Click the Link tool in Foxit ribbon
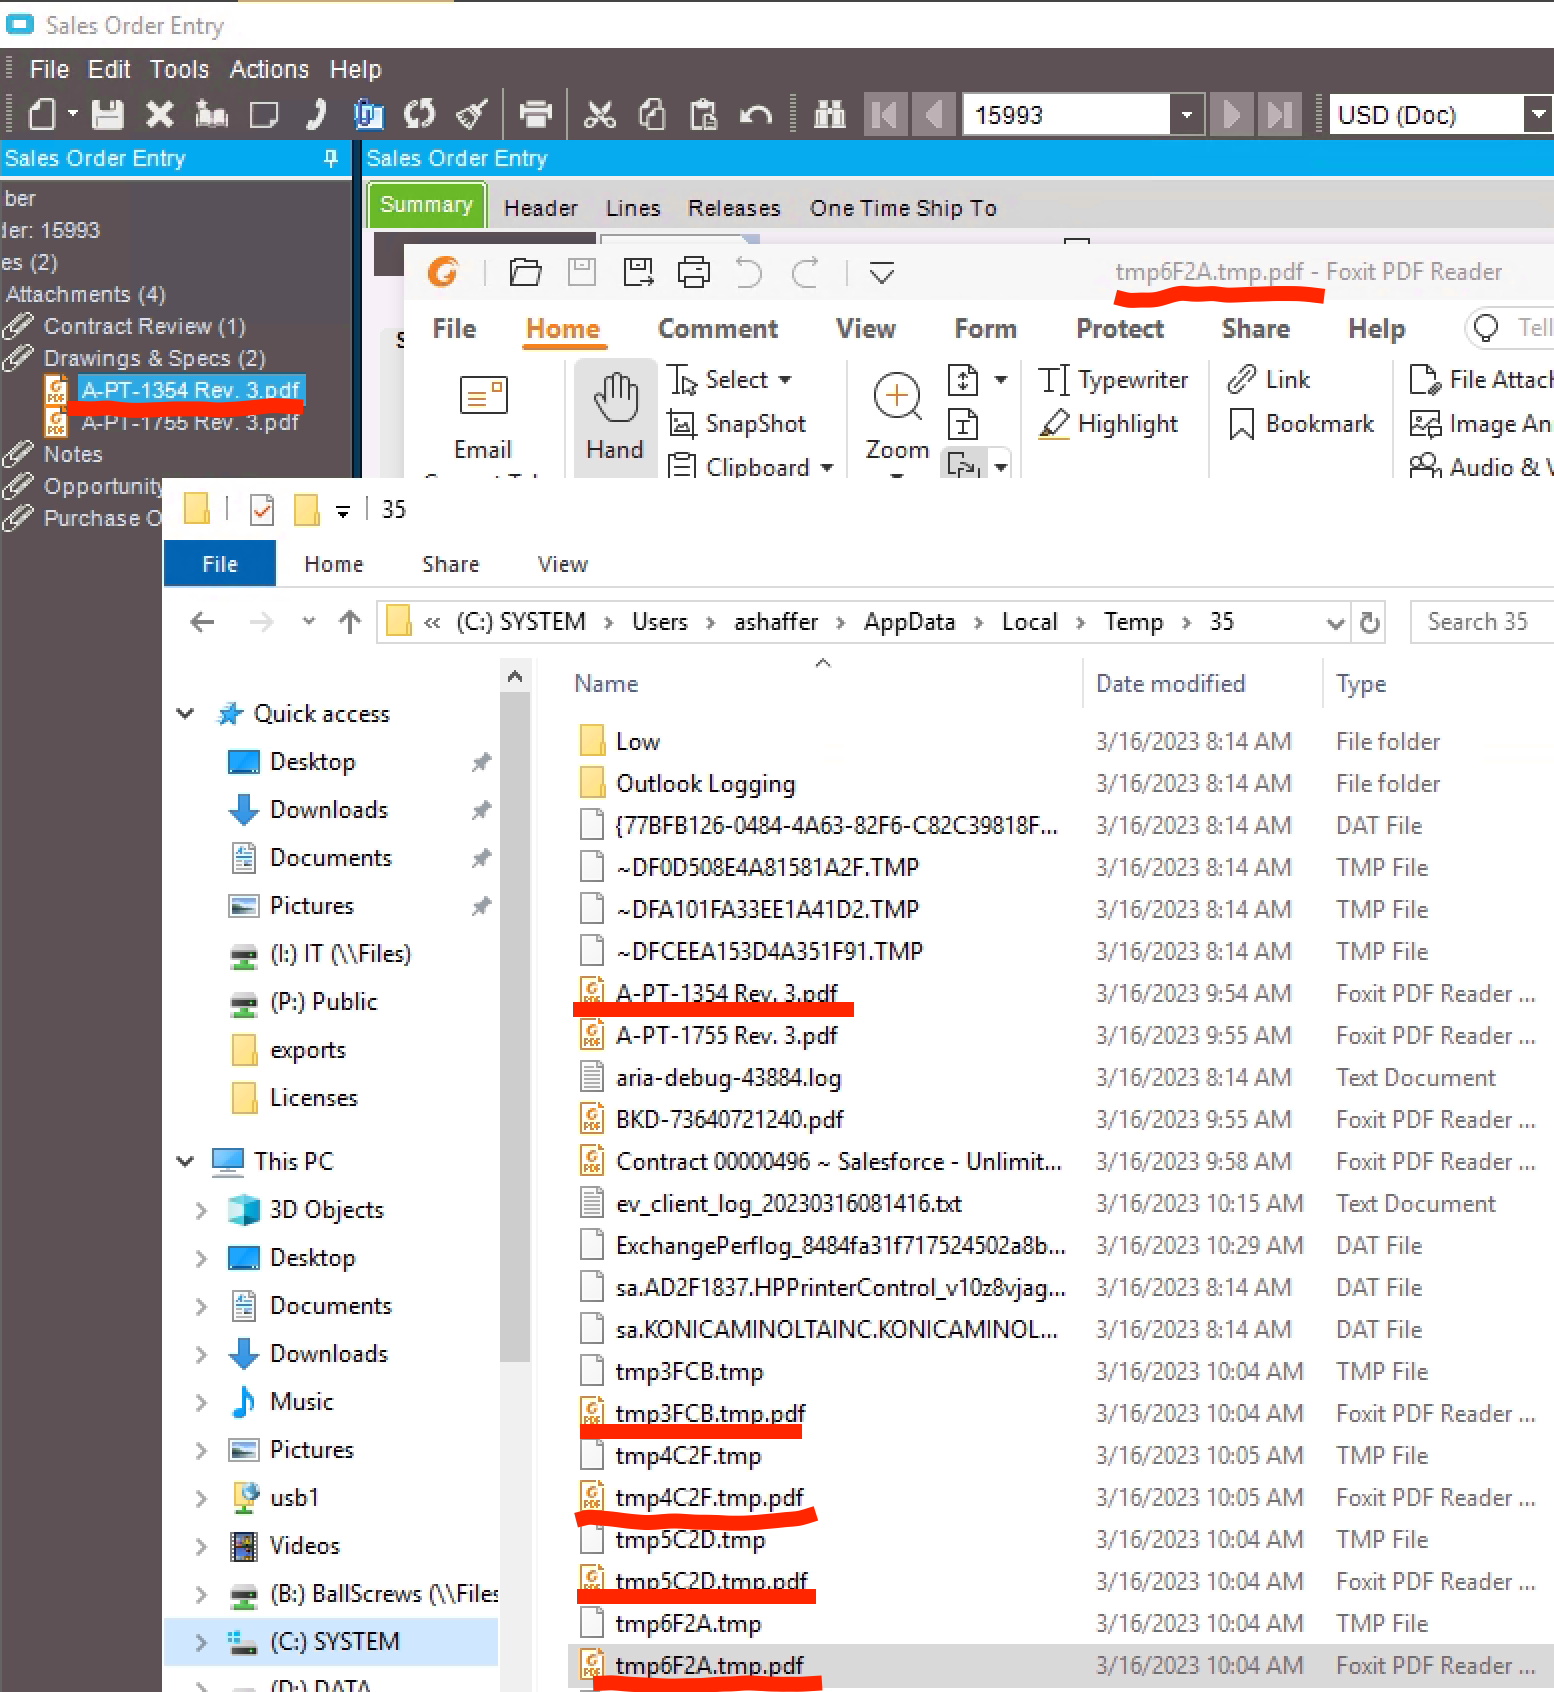This screenshot has height=1692, width=1554. [1268, 380]
